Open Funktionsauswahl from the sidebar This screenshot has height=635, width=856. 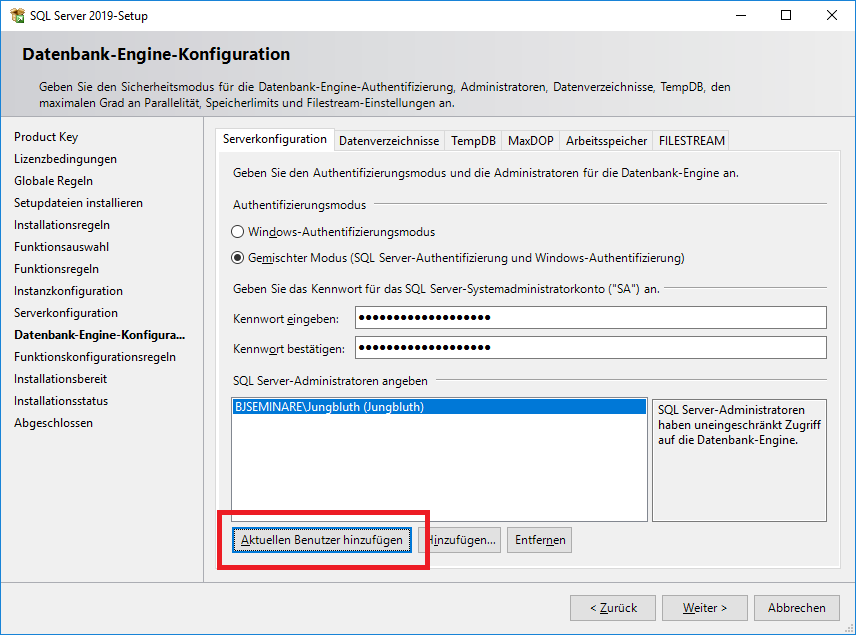(59, 246)
